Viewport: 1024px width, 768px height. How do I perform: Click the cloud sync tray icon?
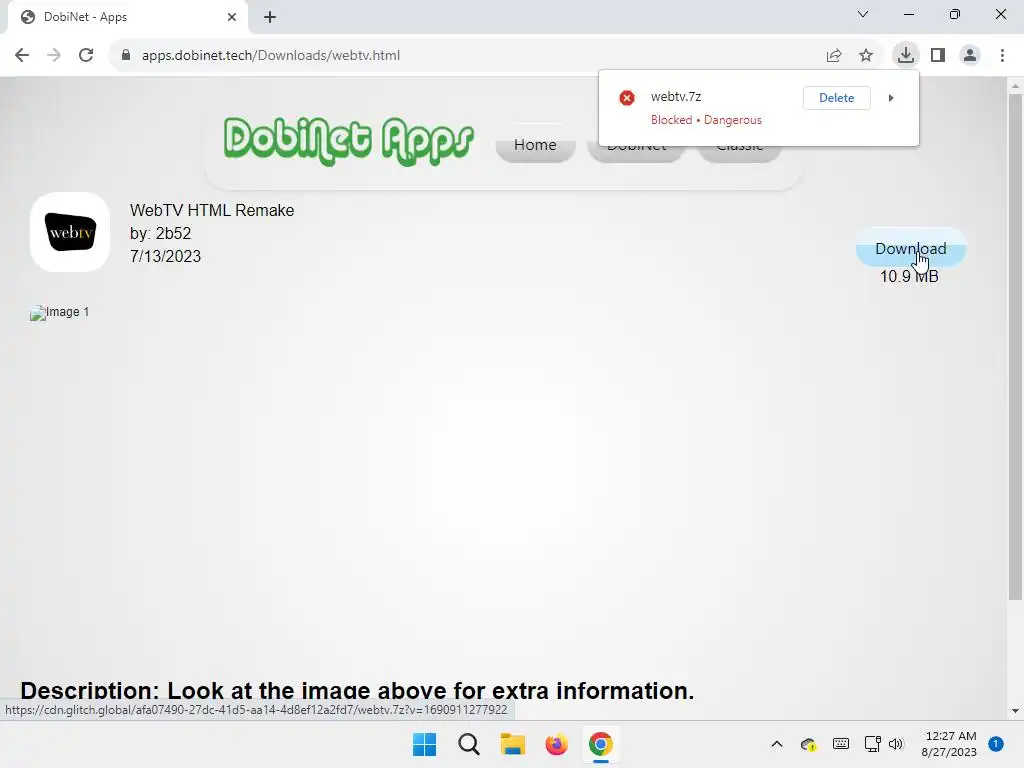pyautogui.click(x=808, y=744)
